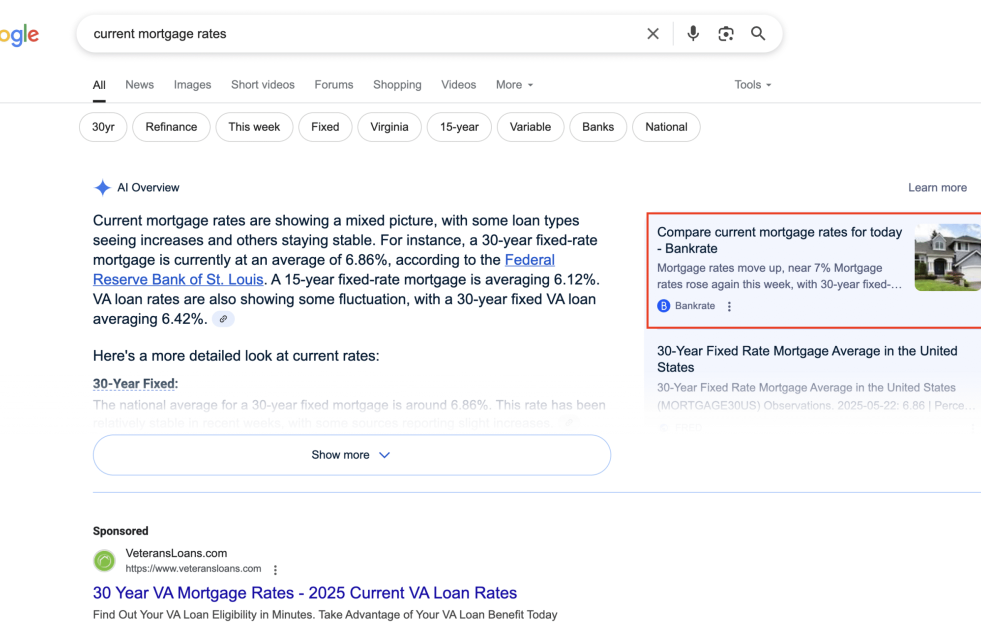The height and width of the screenshot is (637, 981).
Task: Expand the More search categories dropdown
Action: pyautogui.click(x=514, y=85)
